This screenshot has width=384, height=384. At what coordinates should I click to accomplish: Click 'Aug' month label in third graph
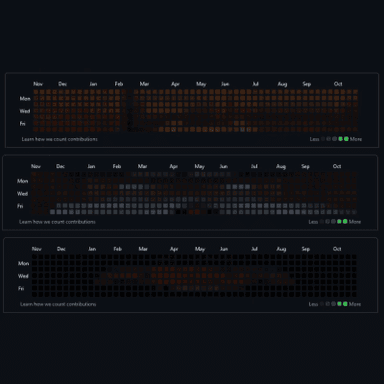[281, 249]
